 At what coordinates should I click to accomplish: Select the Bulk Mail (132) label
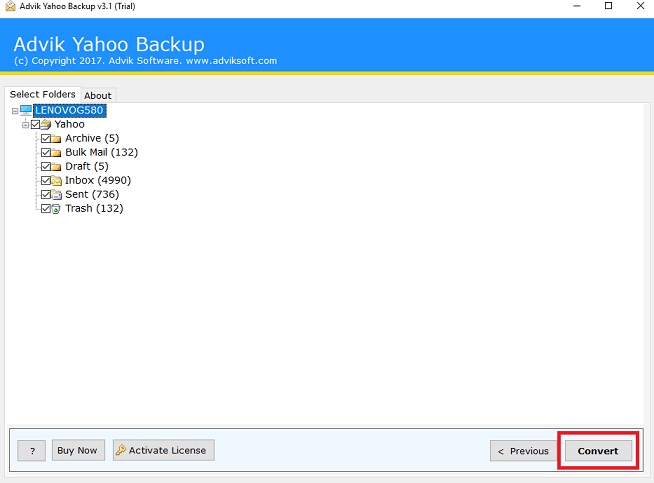coord(101,152)
